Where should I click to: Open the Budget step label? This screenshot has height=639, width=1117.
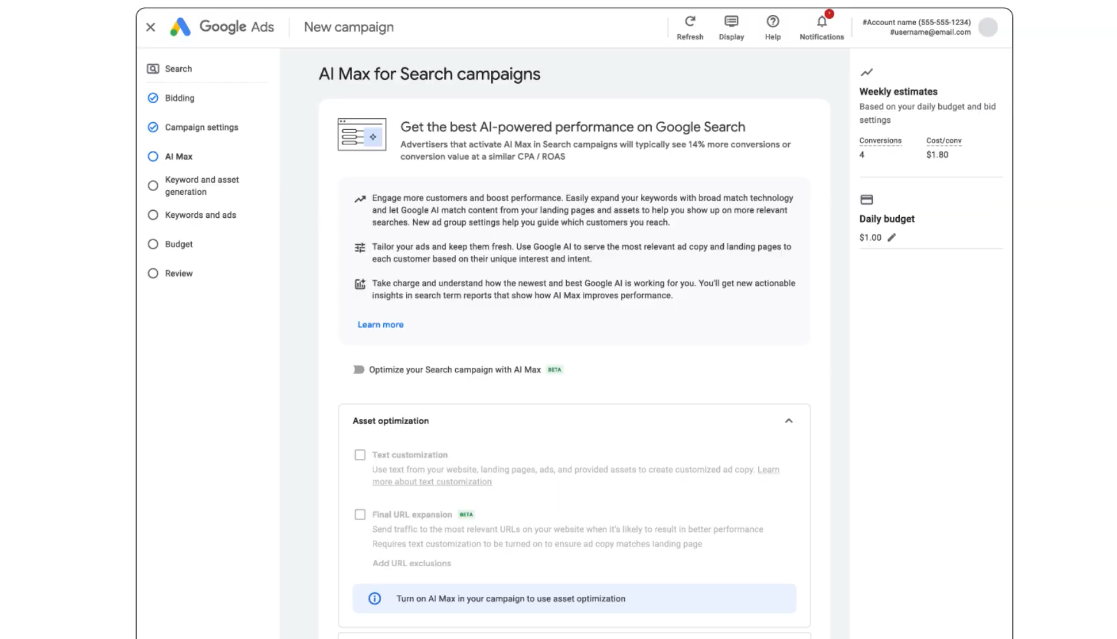[179, 244]
